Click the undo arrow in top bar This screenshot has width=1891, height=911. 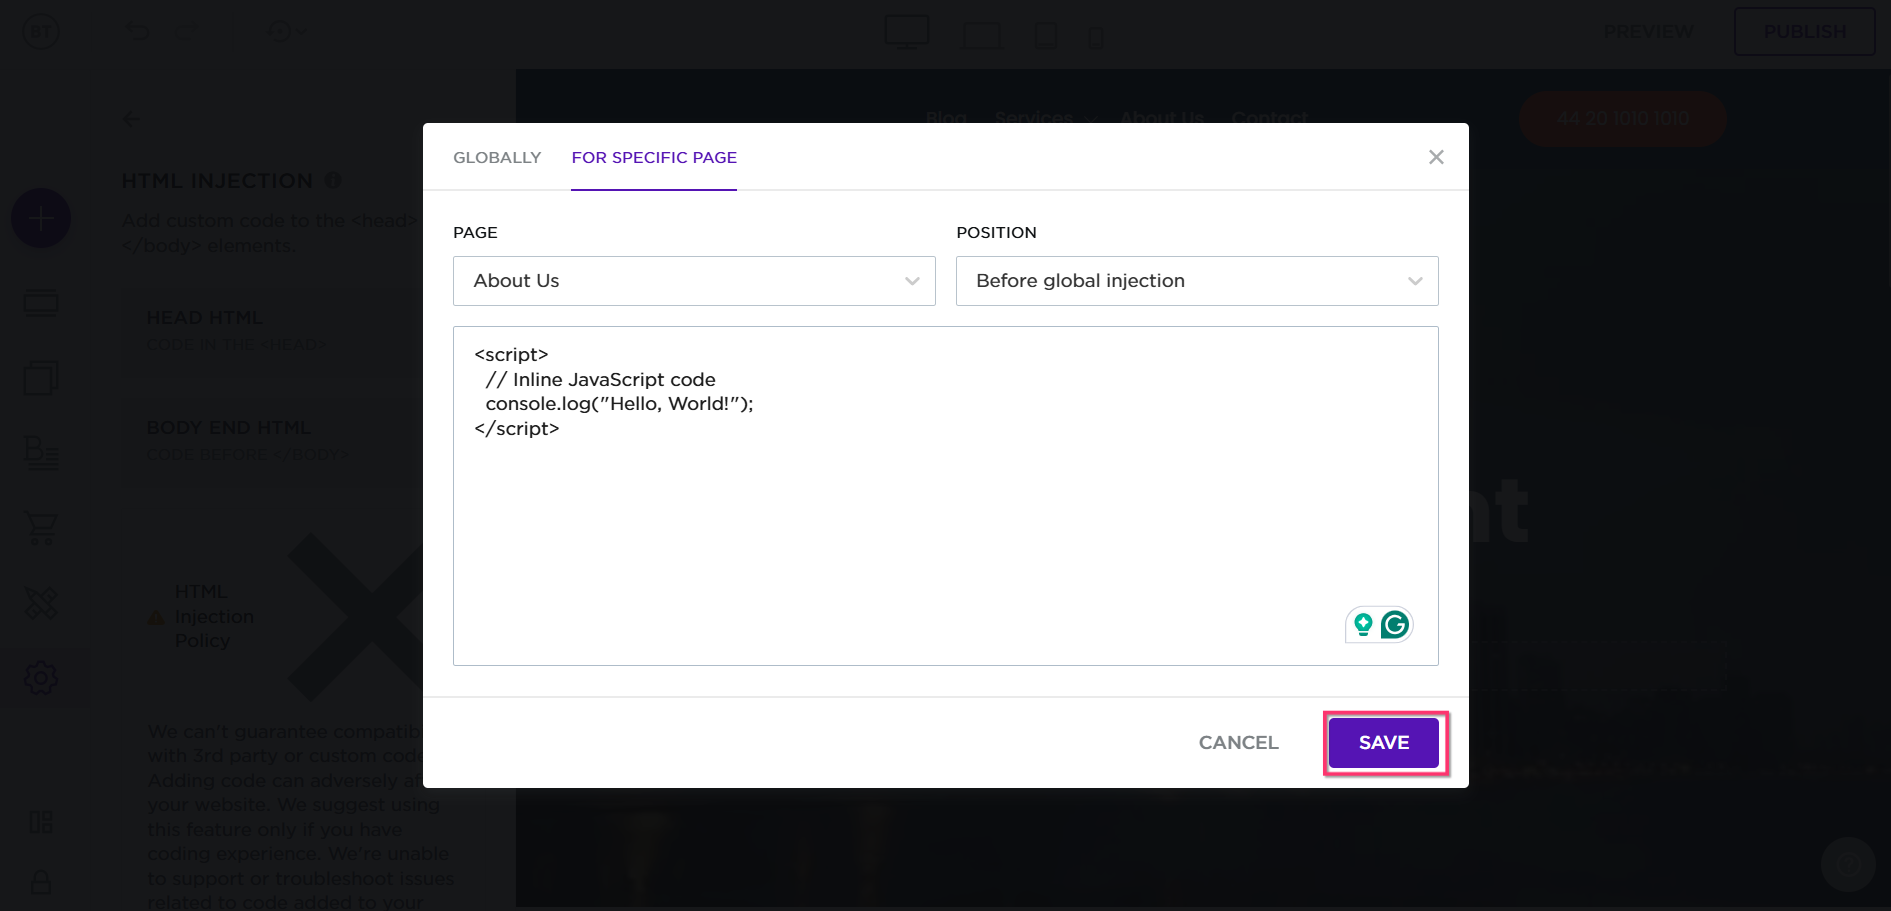(x=136, y=32)
